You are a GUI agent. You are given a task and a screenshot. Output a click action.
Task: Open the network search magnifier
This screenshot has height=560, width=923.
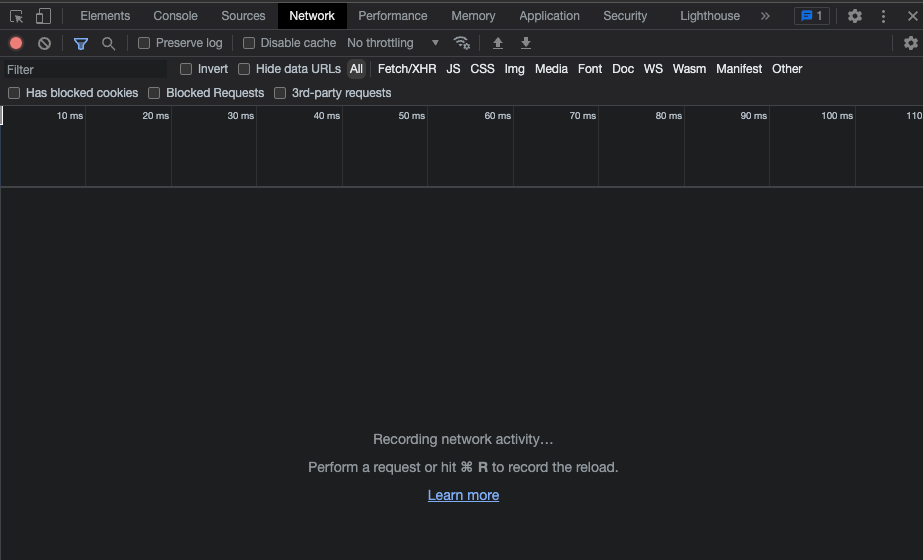108,43
